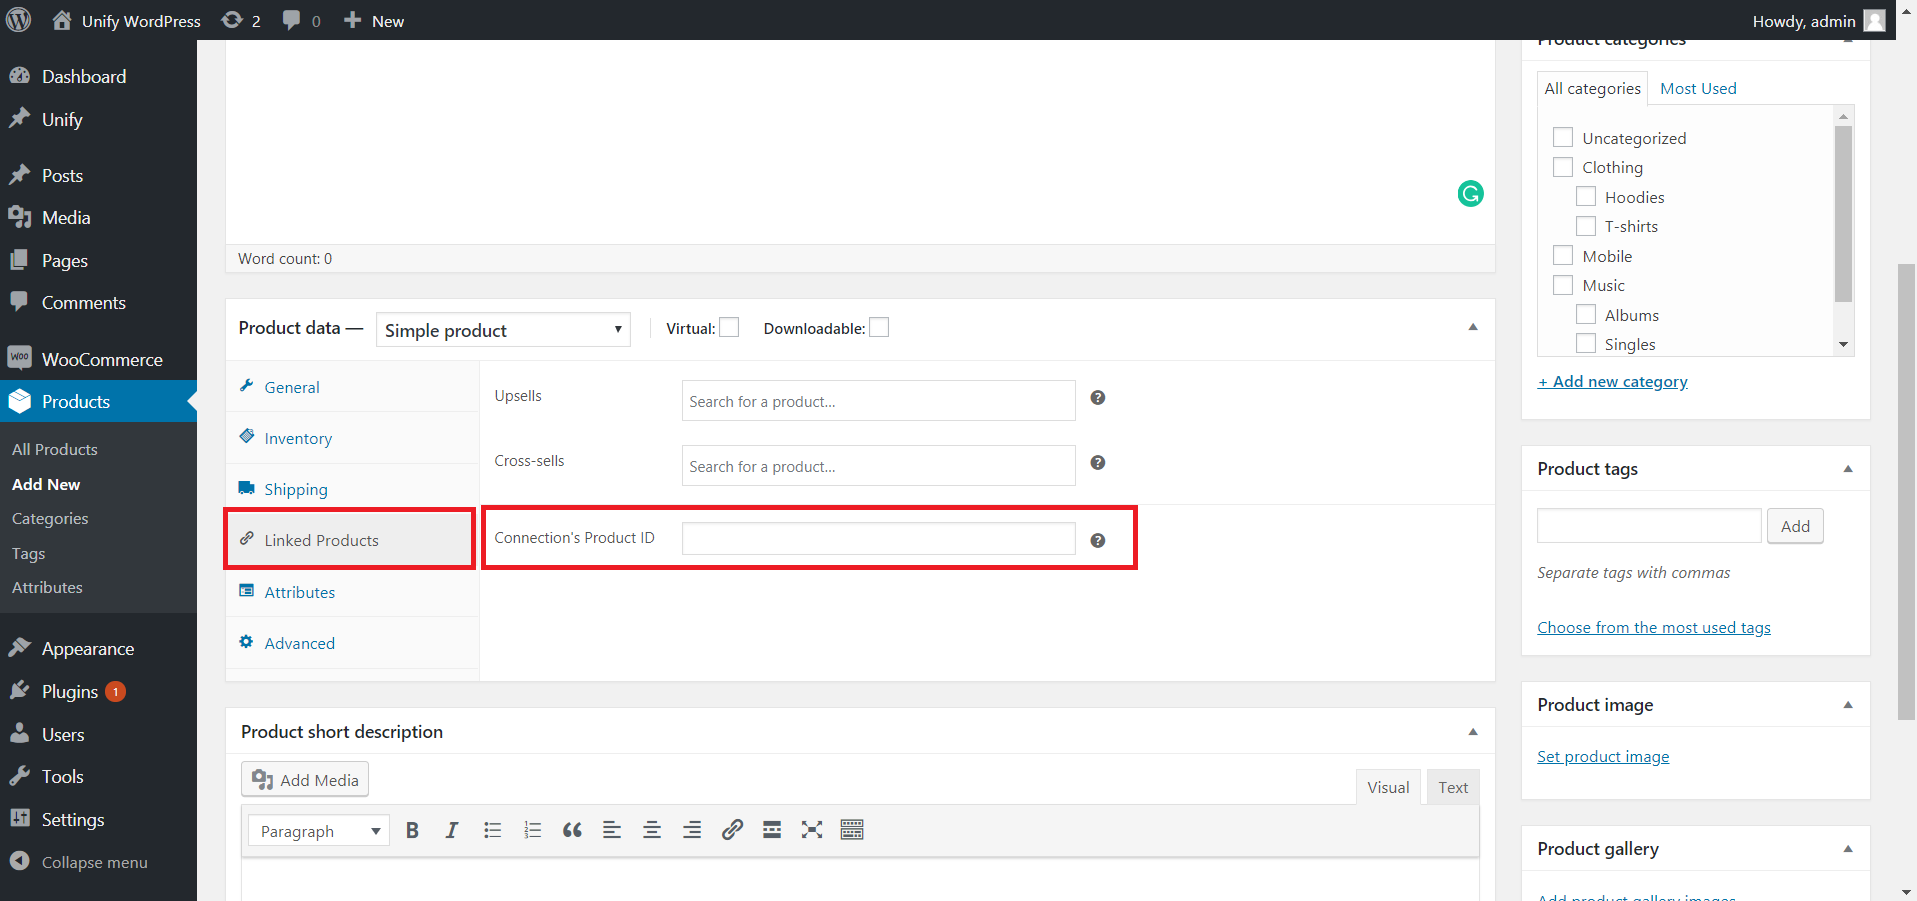The width and height of the screenshot is (1917, 901).
Task: Enable fullscreen distraction-free editor mode
Action: [x=812, y=830]
